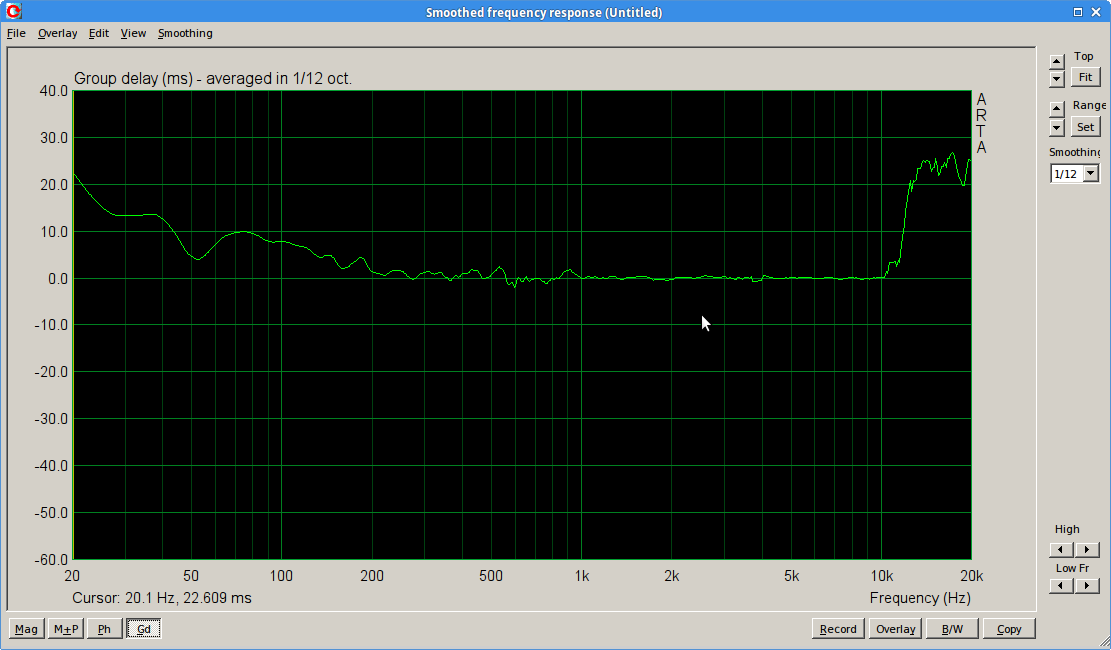Switch to M+P magnitude and phase view
The image size is (1111, 650).
click(x=66, y=629)
